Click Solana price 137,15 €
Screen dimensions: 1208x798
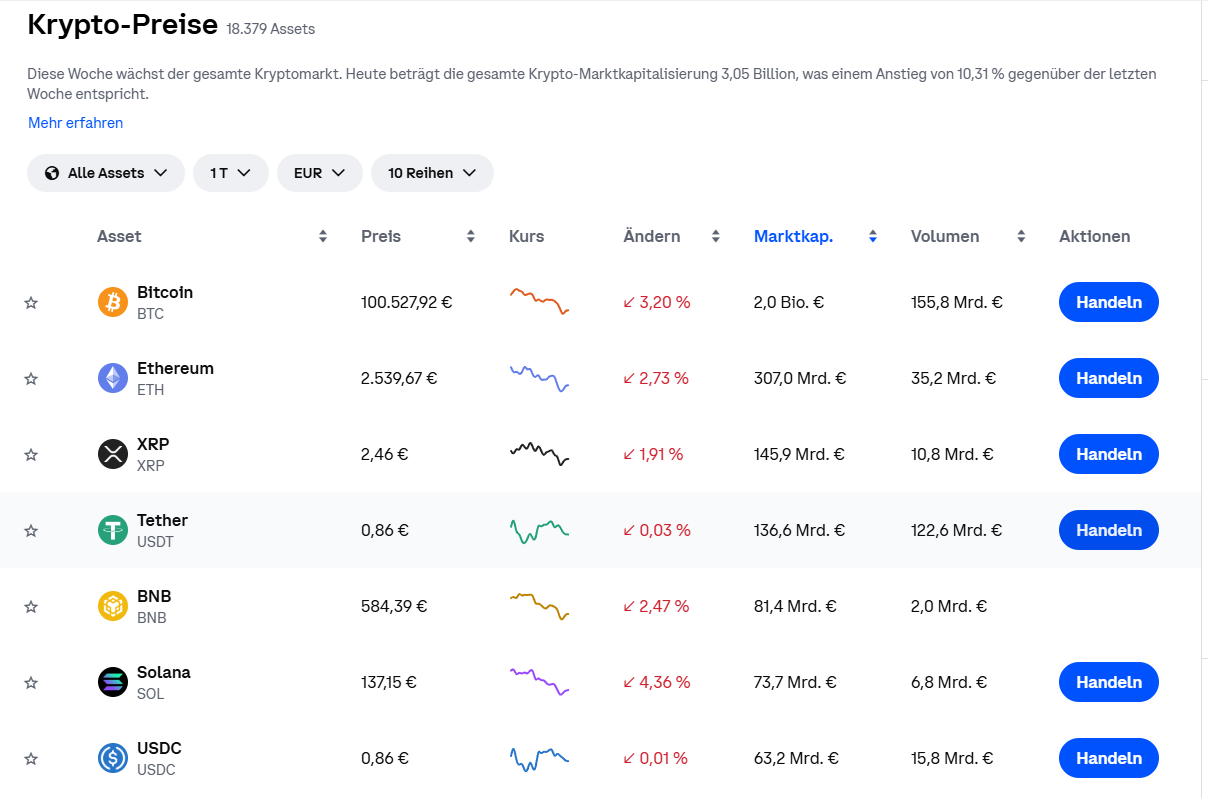click(x=389, y=682)
